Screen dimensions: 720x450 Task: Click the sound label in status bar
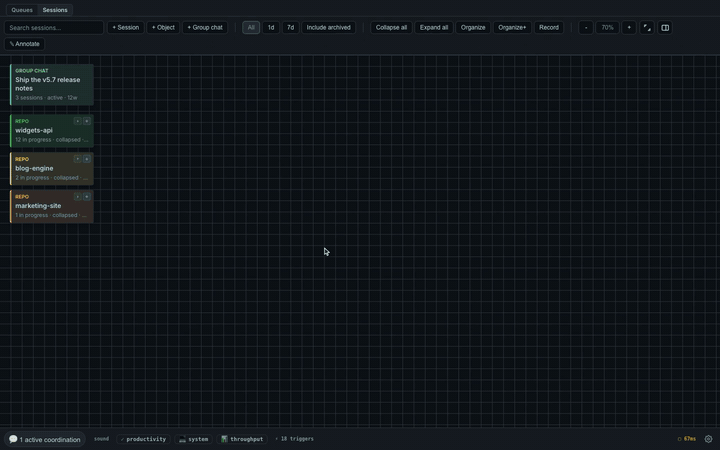(101, 439)
